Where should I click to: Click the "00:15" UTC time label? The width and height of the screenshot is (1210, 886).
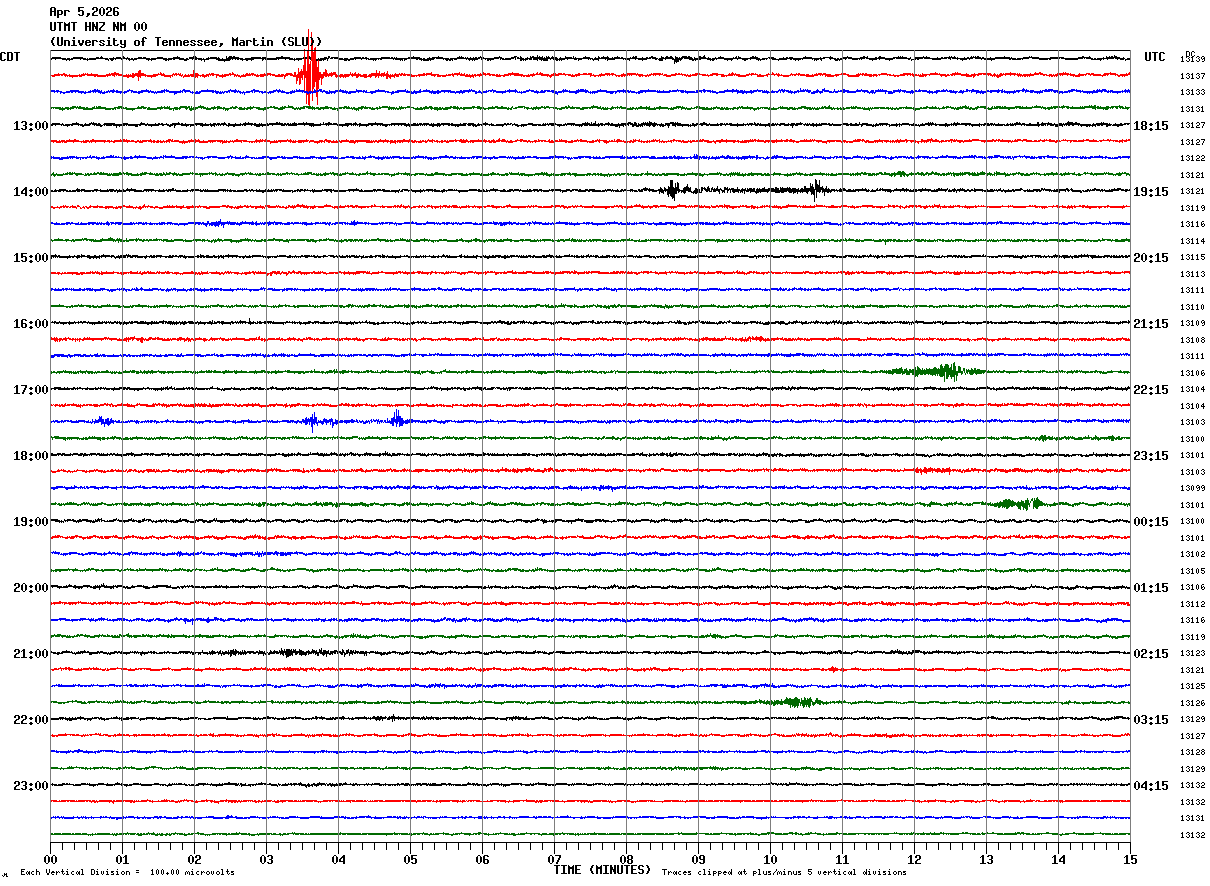tap(1151, 522)
